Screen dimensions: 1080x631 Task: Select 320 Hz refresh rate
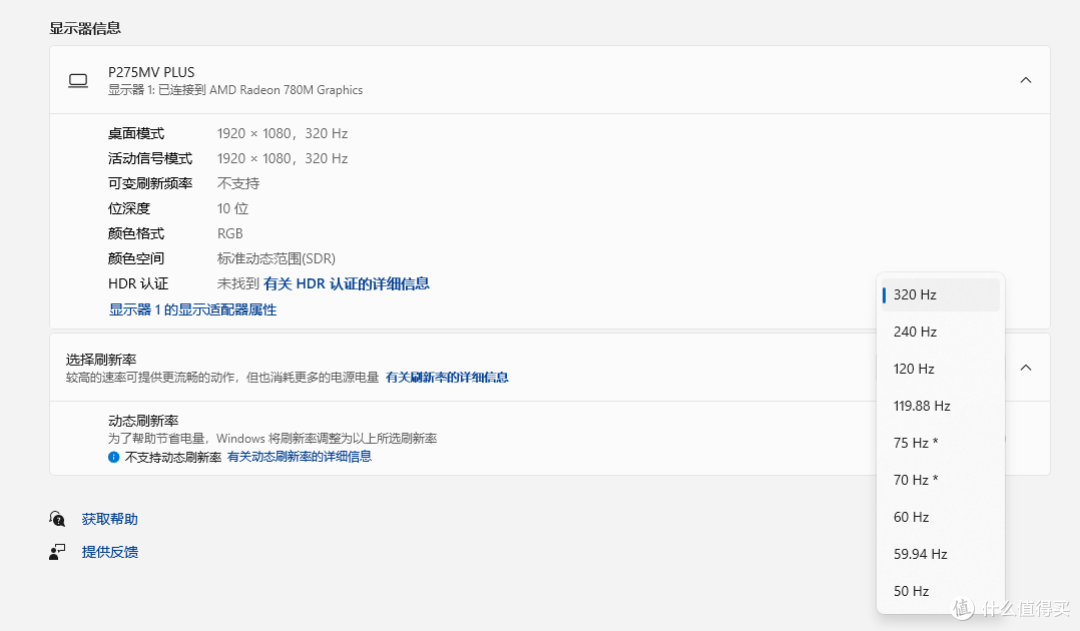coord(940,295)
